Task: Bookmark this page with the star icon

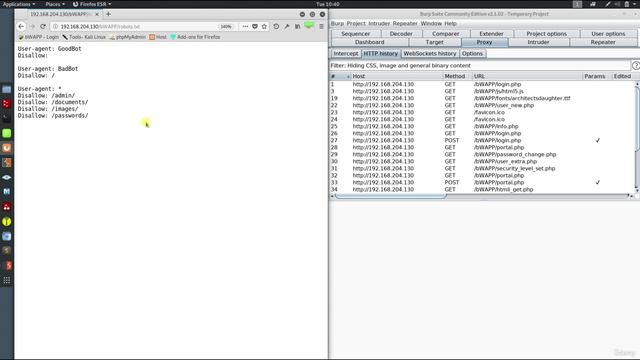Action: tap(264, 26)
